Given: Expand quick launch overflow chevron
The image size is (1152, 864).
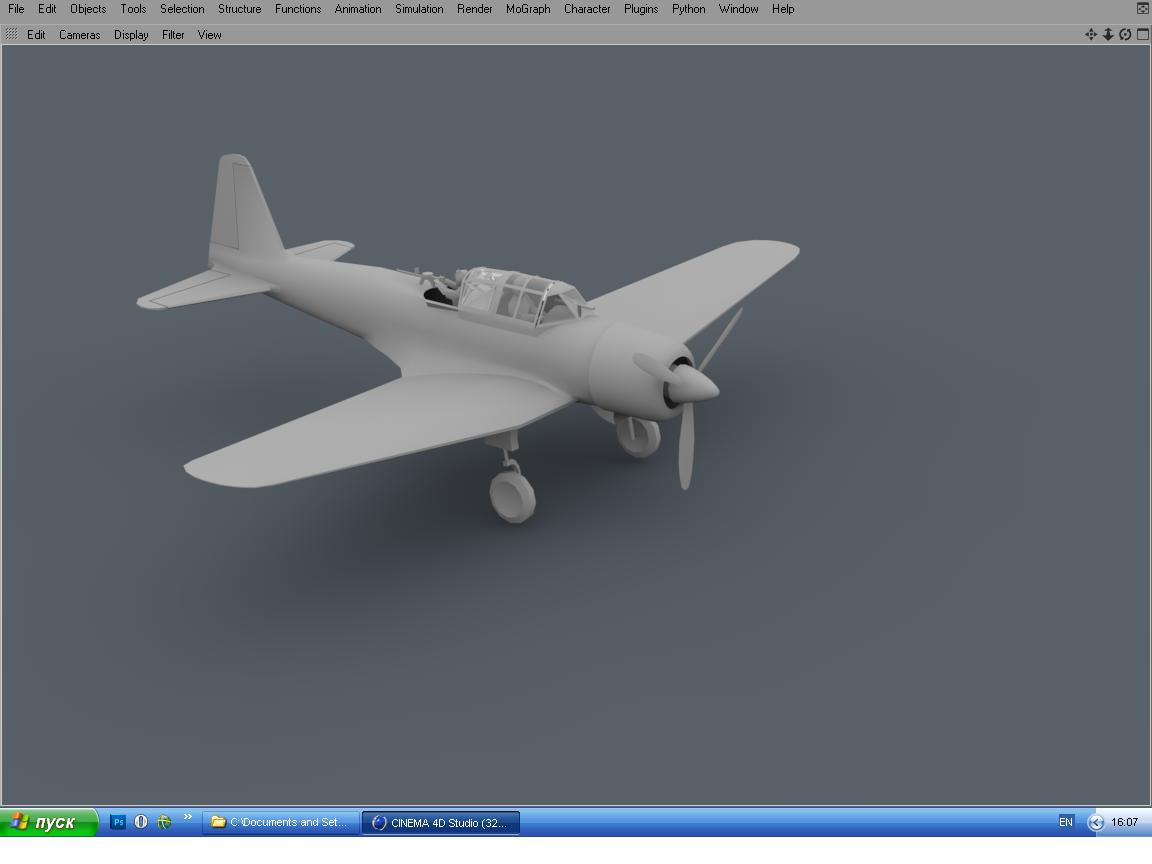Looking at the screenshot, I should pos(187,816).
